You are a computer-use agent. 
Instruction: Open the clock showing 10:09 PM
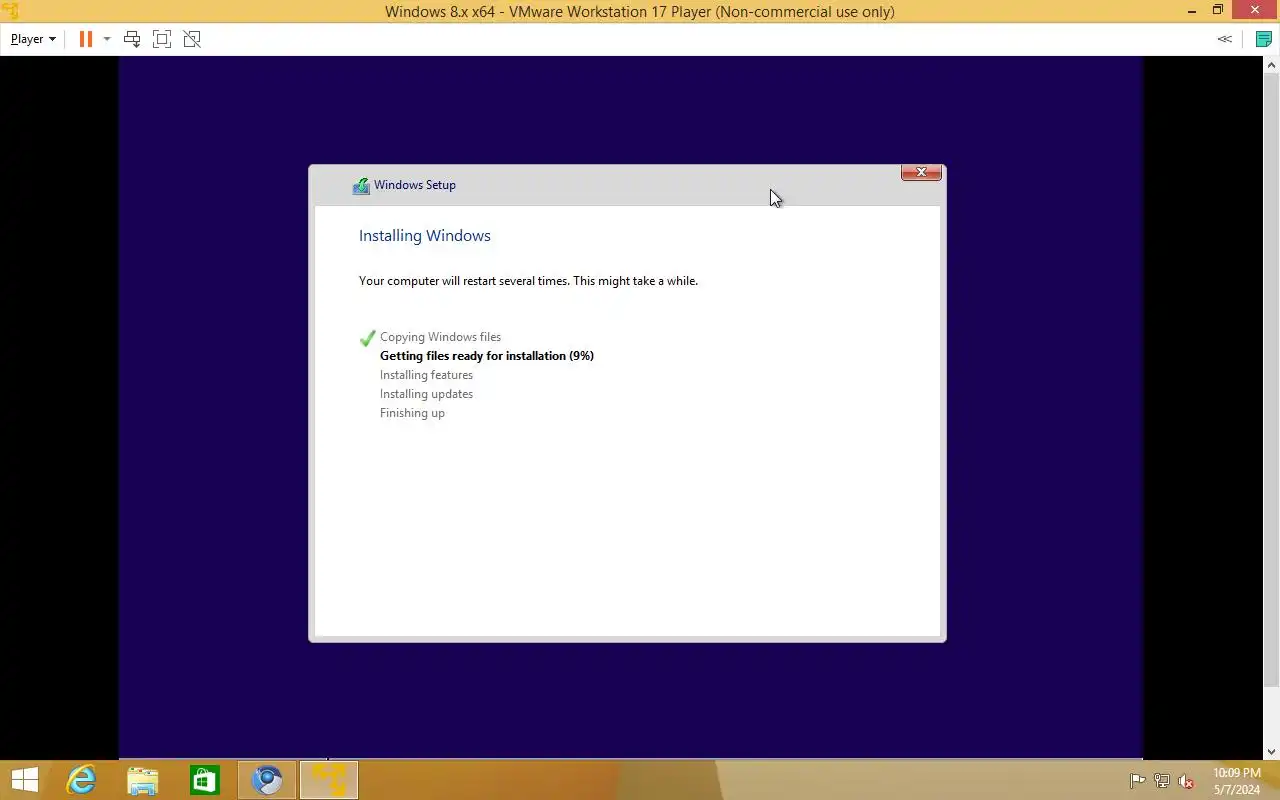(1237, 781)
